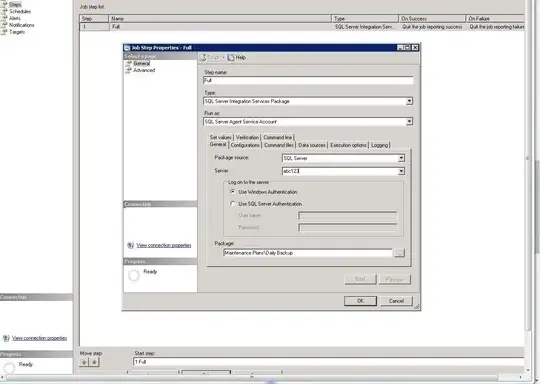Open the Schedules page in the job sidebar
The width and height of the screenshot is (540, 384).
pyautogui.click(x=20, y=11)
